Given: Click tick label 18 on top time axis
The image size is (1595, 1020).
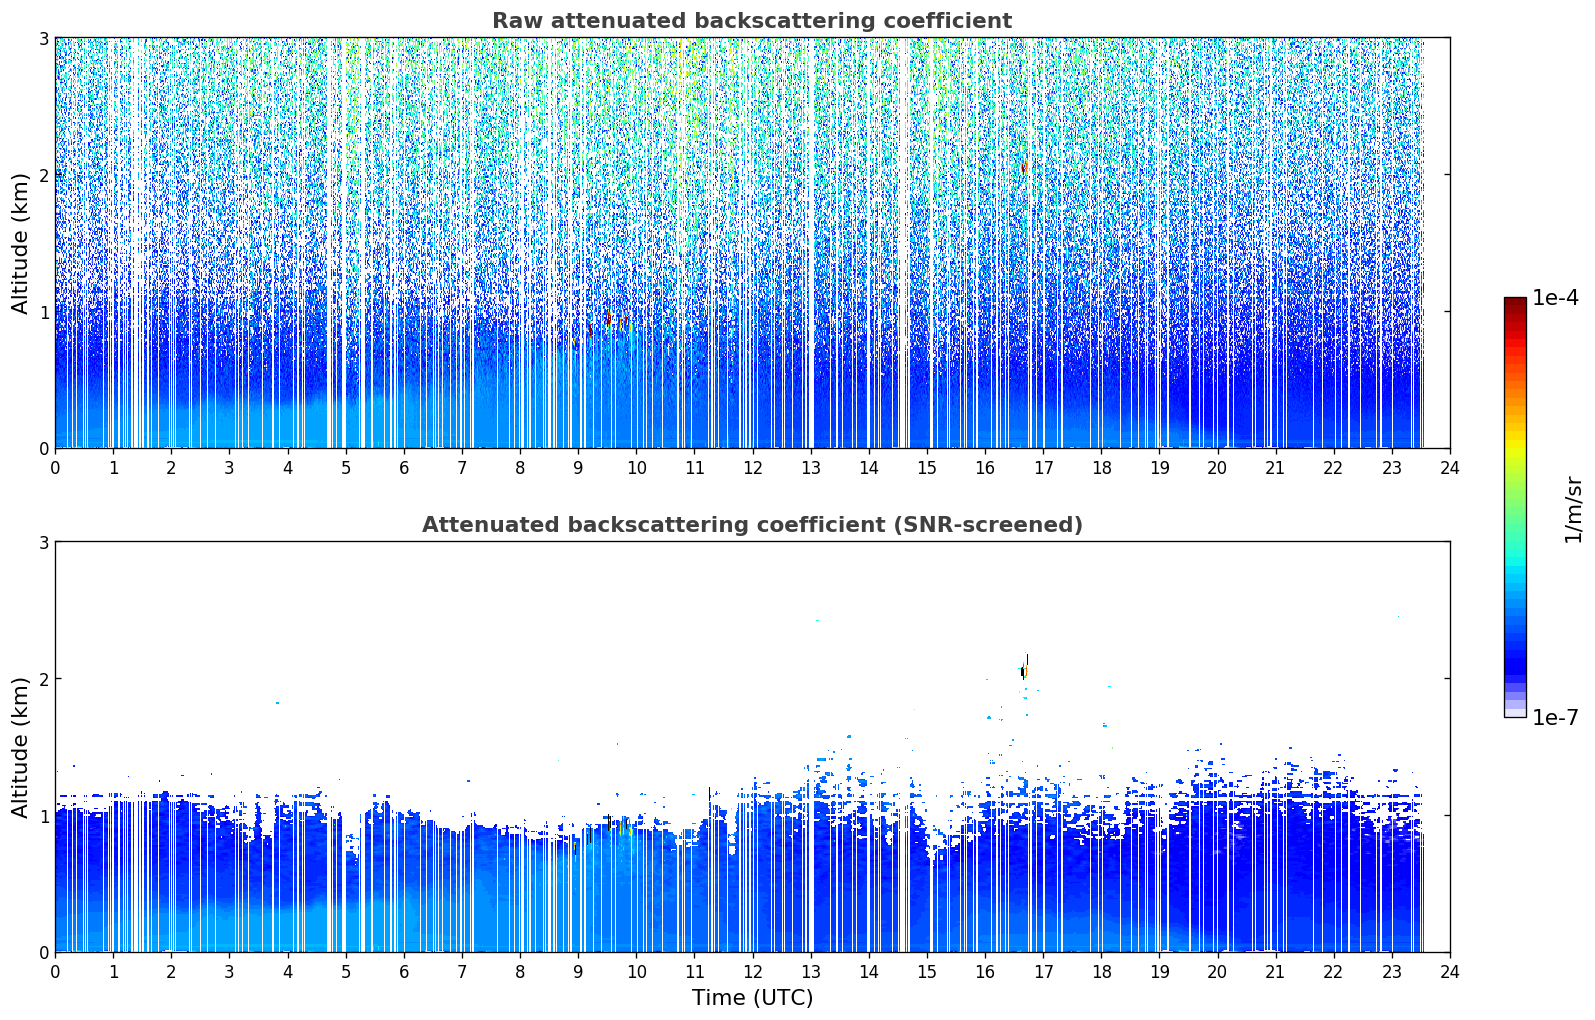Looking at the screenshot, I should tap(1101, 468).
